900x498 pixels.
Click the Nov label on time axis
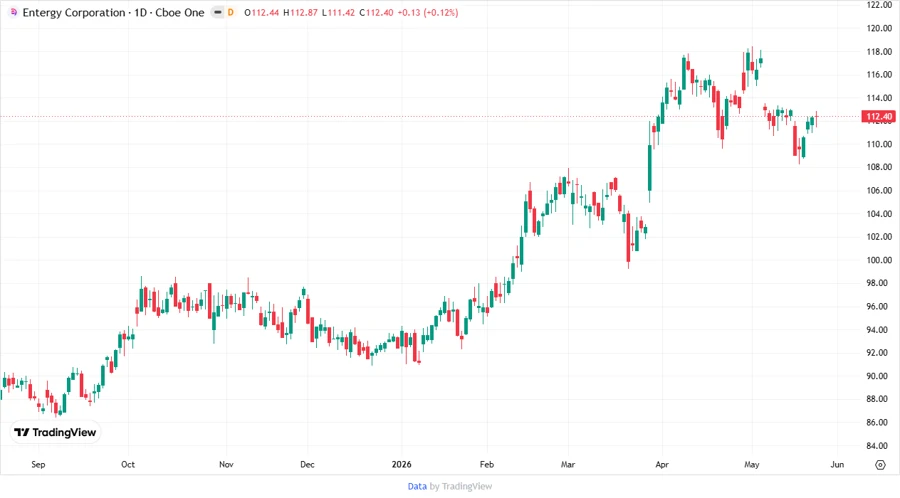(226, 465)
